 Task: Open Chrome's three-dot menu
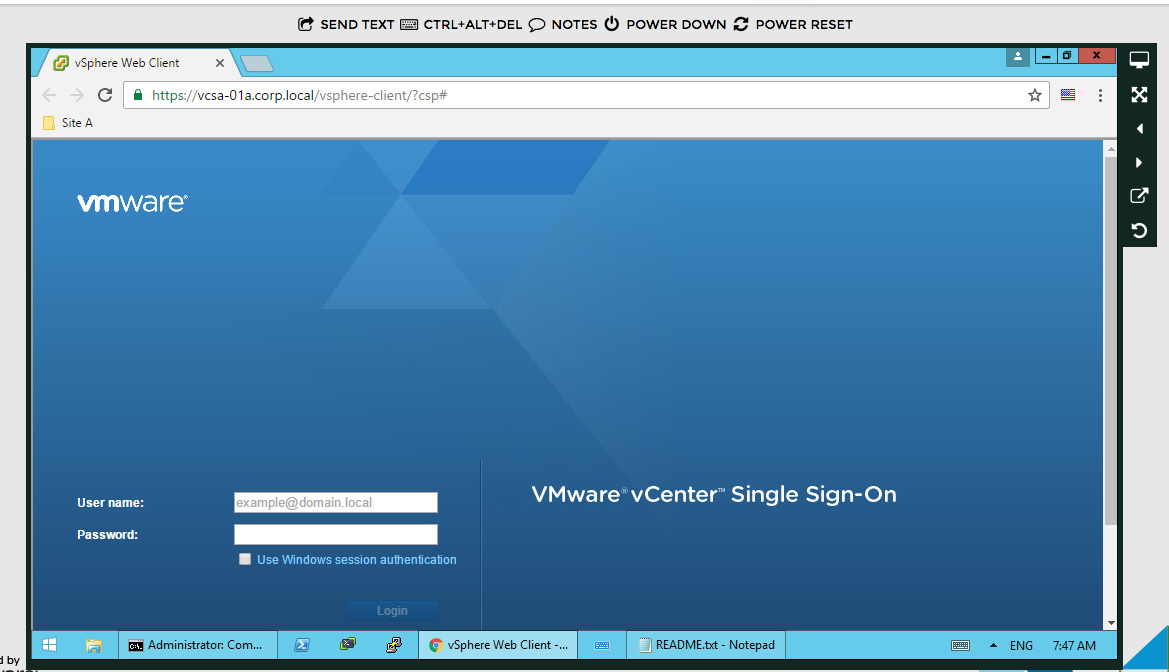pyautogui.click(x=1100, y=95)
